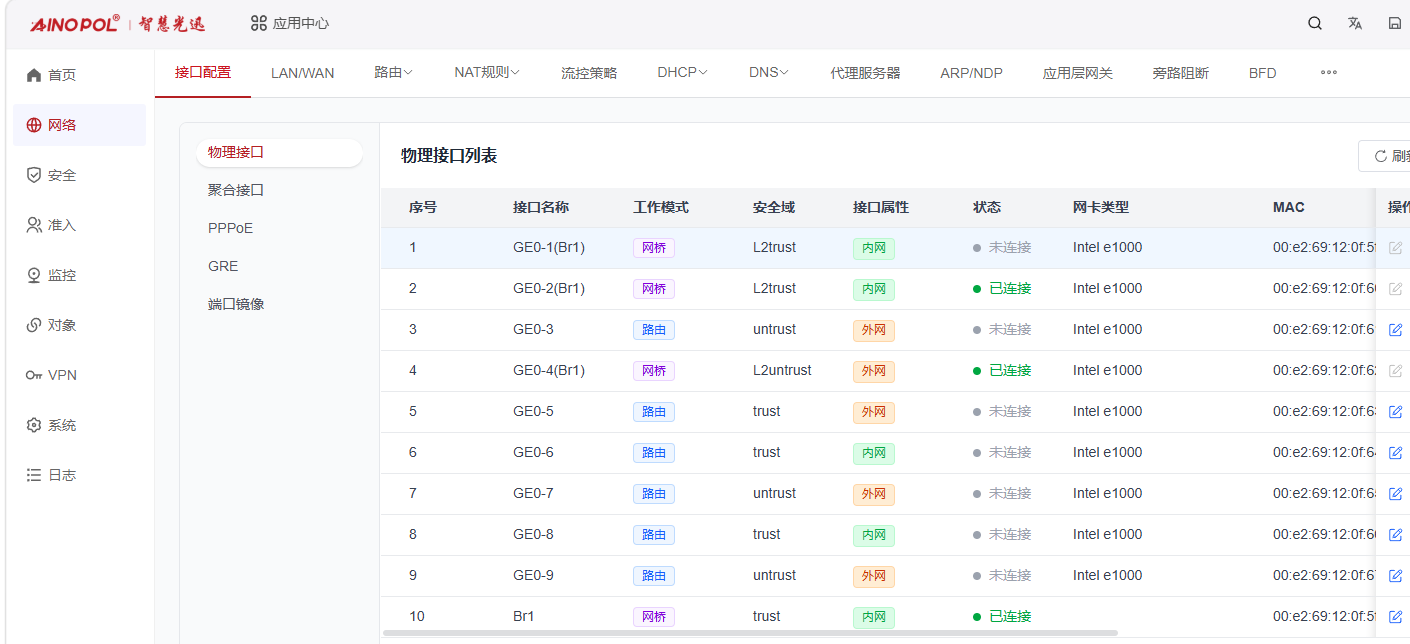Click the horizontal scrollbar below the table
Image resolution: width=1410 pixels, height=644 pixels.
click(x=750, y=633)
